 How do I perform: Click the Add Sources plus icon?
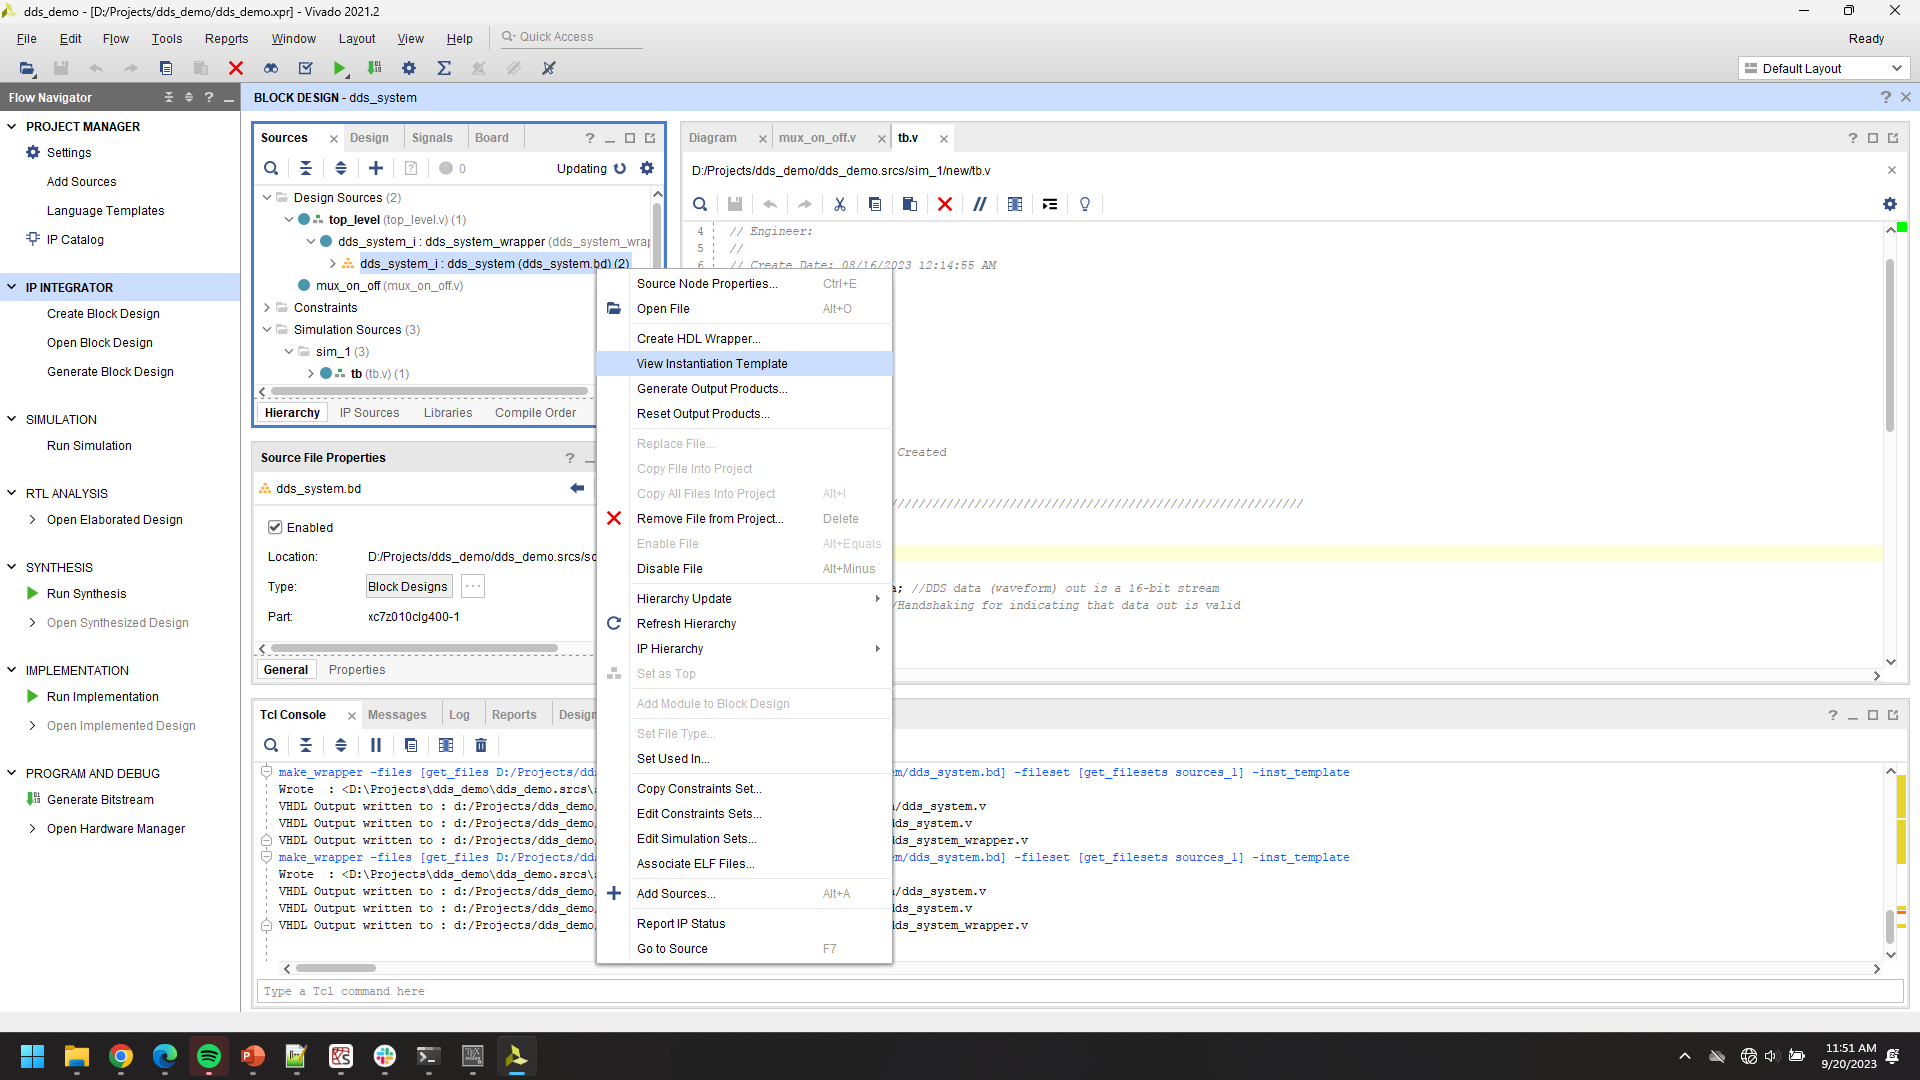pos(376,168)
